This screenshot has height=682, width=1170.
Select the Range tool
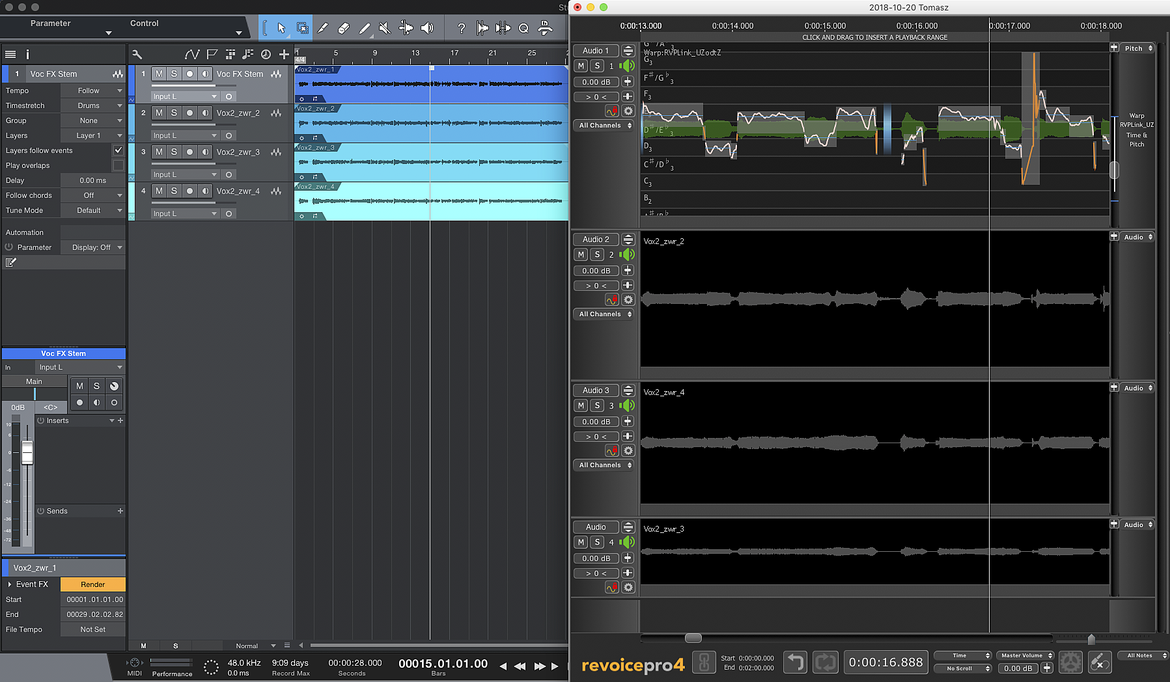(x=302, y=28)
